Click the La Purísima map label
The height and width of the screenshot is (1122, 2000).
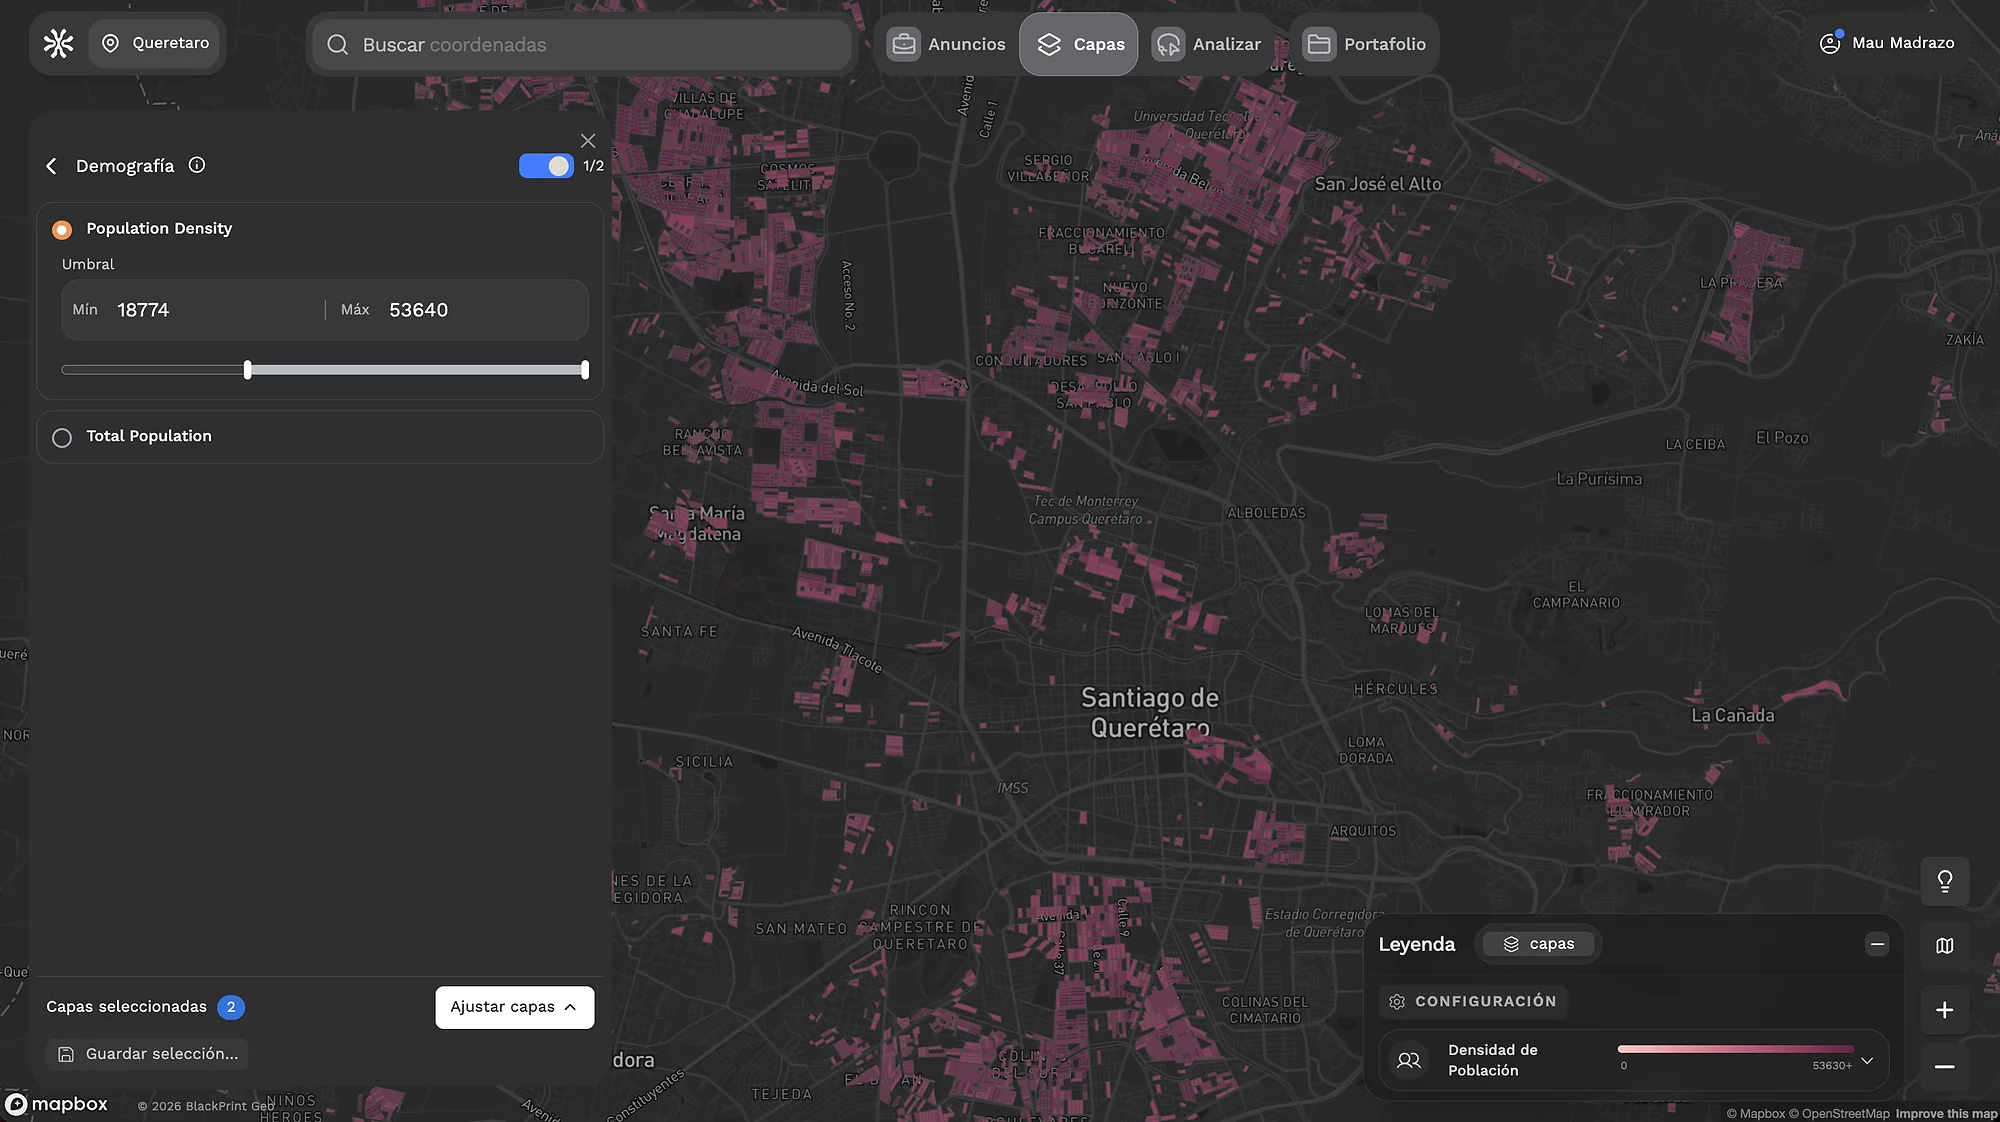click(1599, 479)
